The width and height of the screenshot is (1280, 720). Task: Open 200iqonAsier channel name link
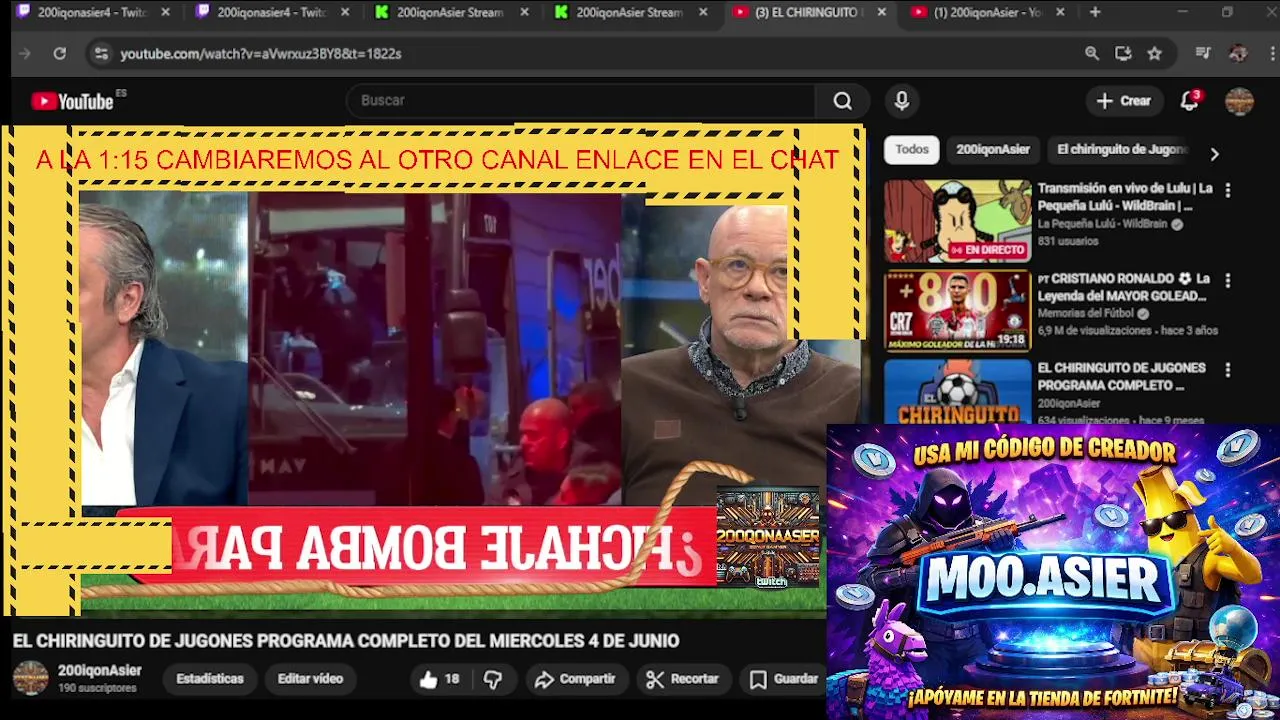pyautogui.click(x=100, y=671)
